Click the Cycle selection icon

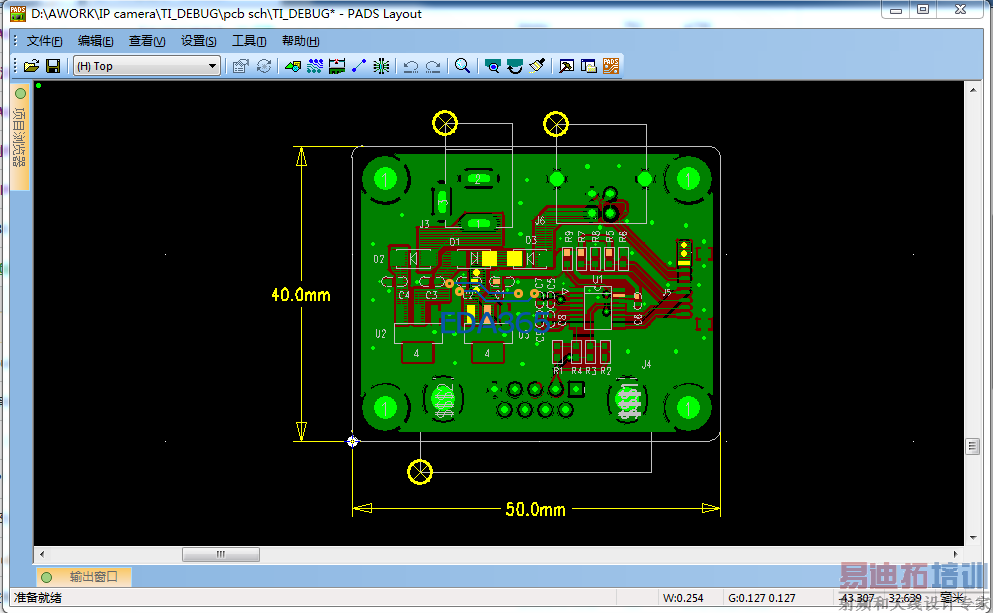(x=263, y=66)
